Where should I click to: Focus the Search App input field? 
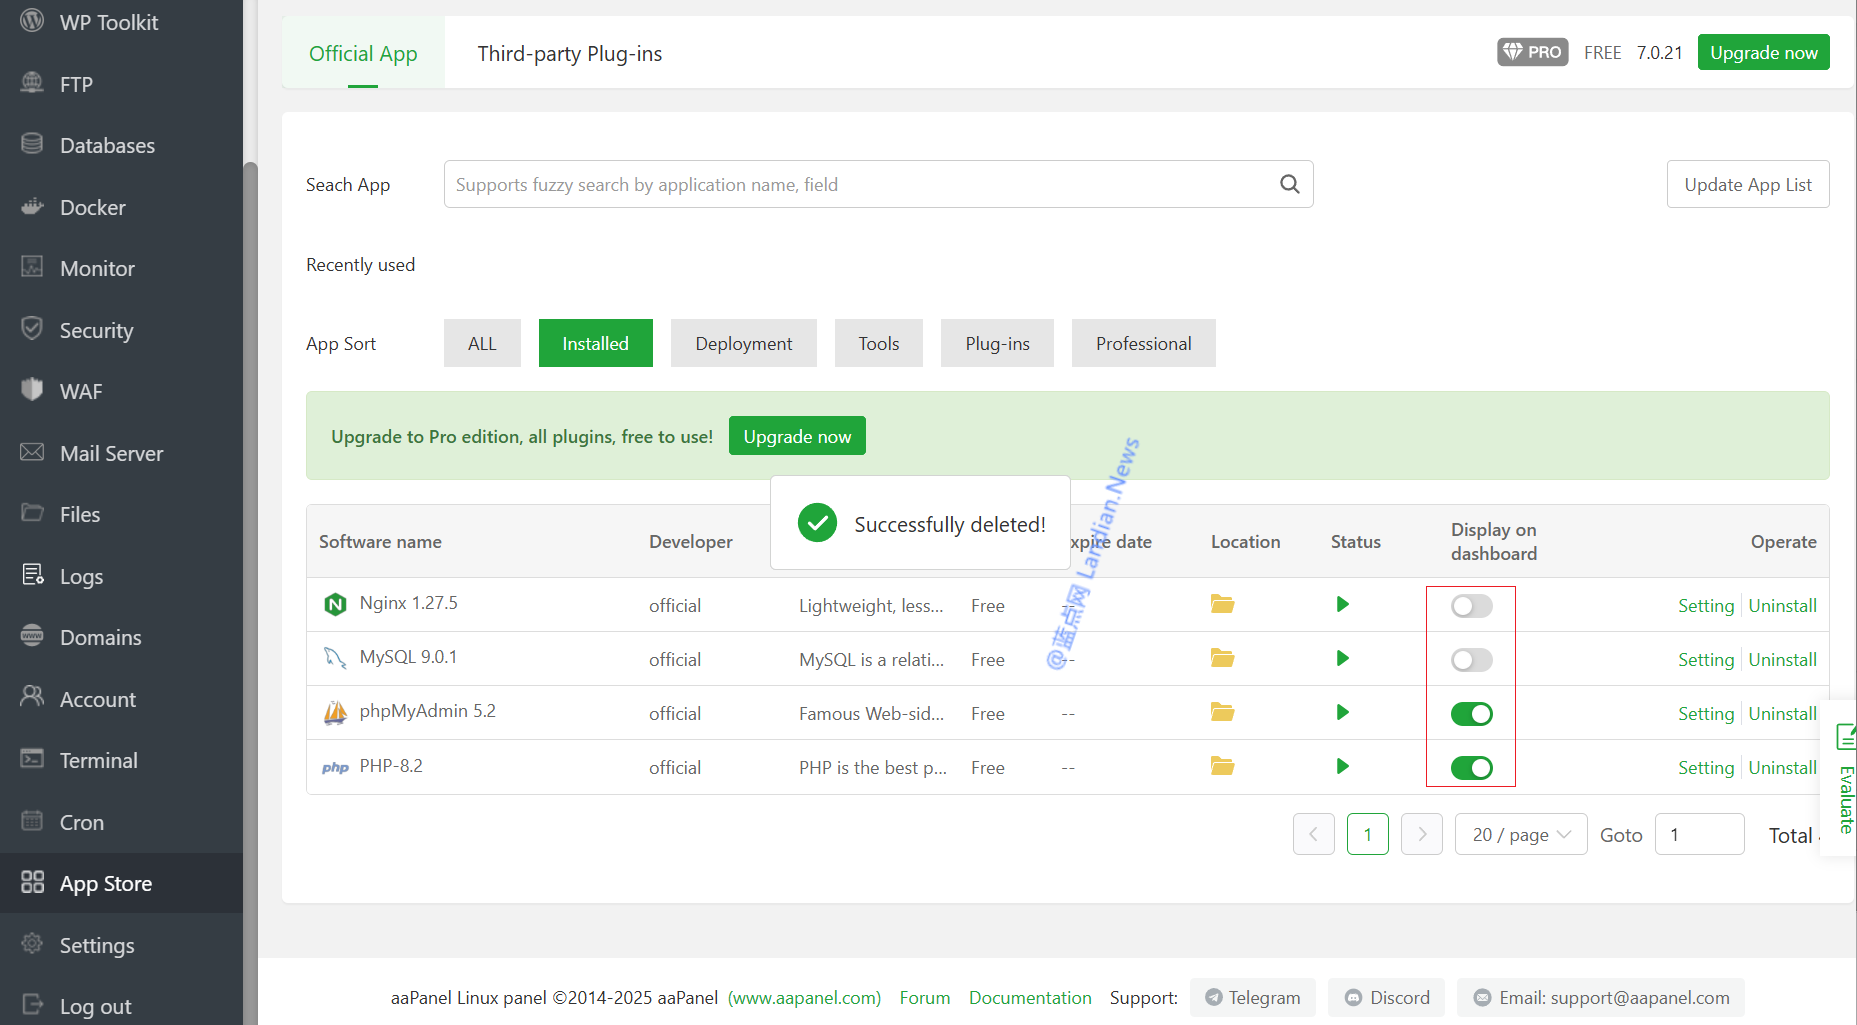860,185
